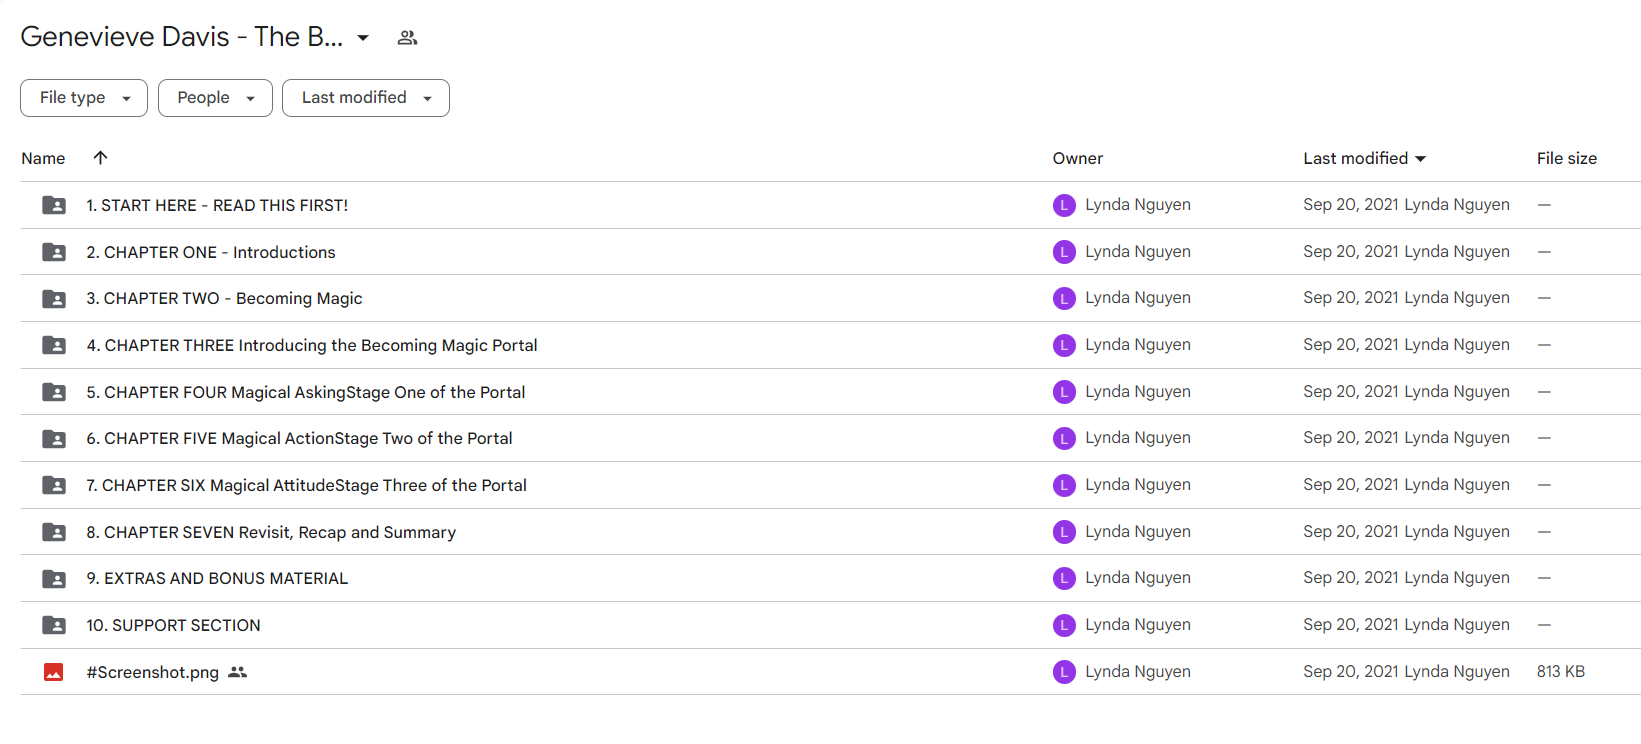Click the Owner column header

(1077, 158)
